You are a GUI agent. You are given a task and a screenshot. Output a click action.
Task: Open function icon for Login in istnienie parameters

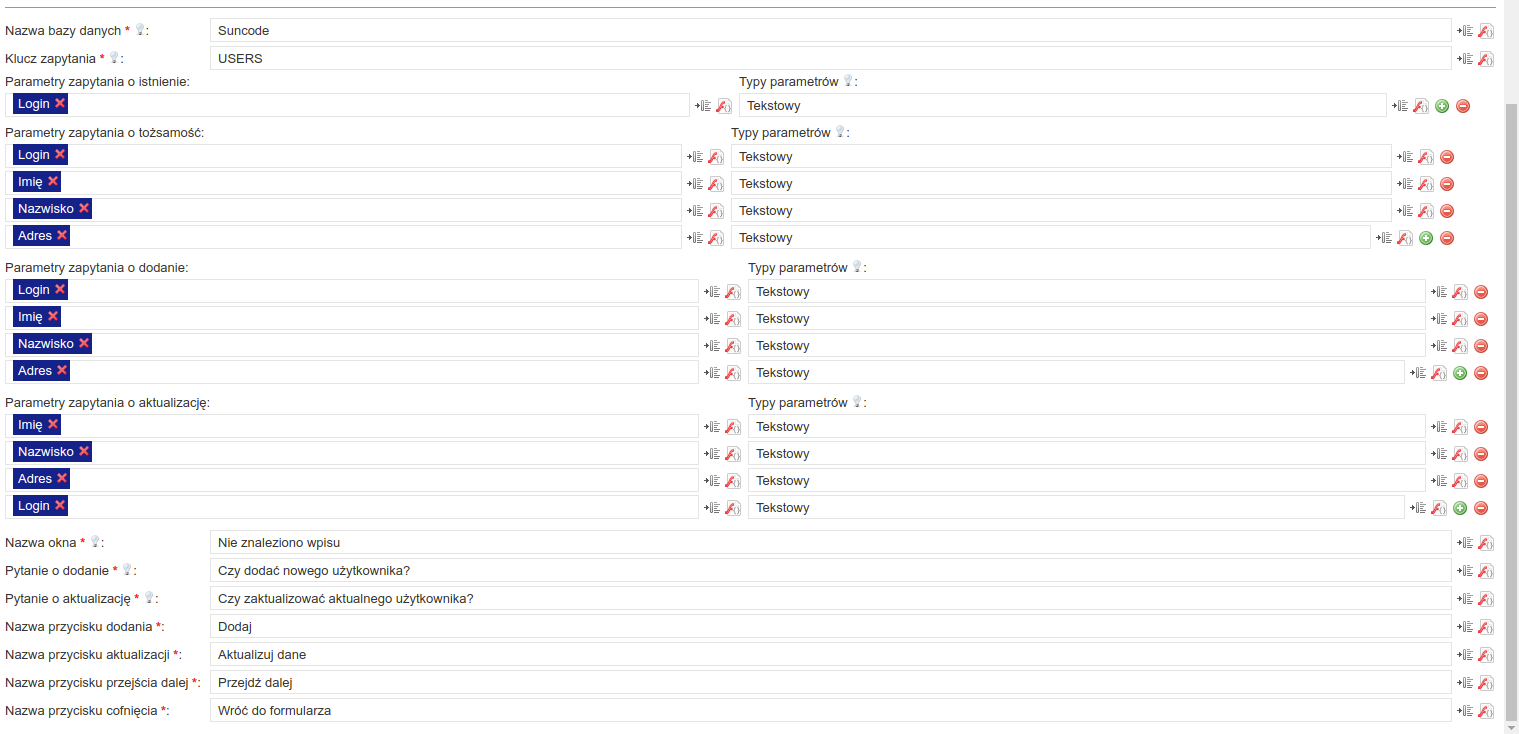tap(724, 106)
